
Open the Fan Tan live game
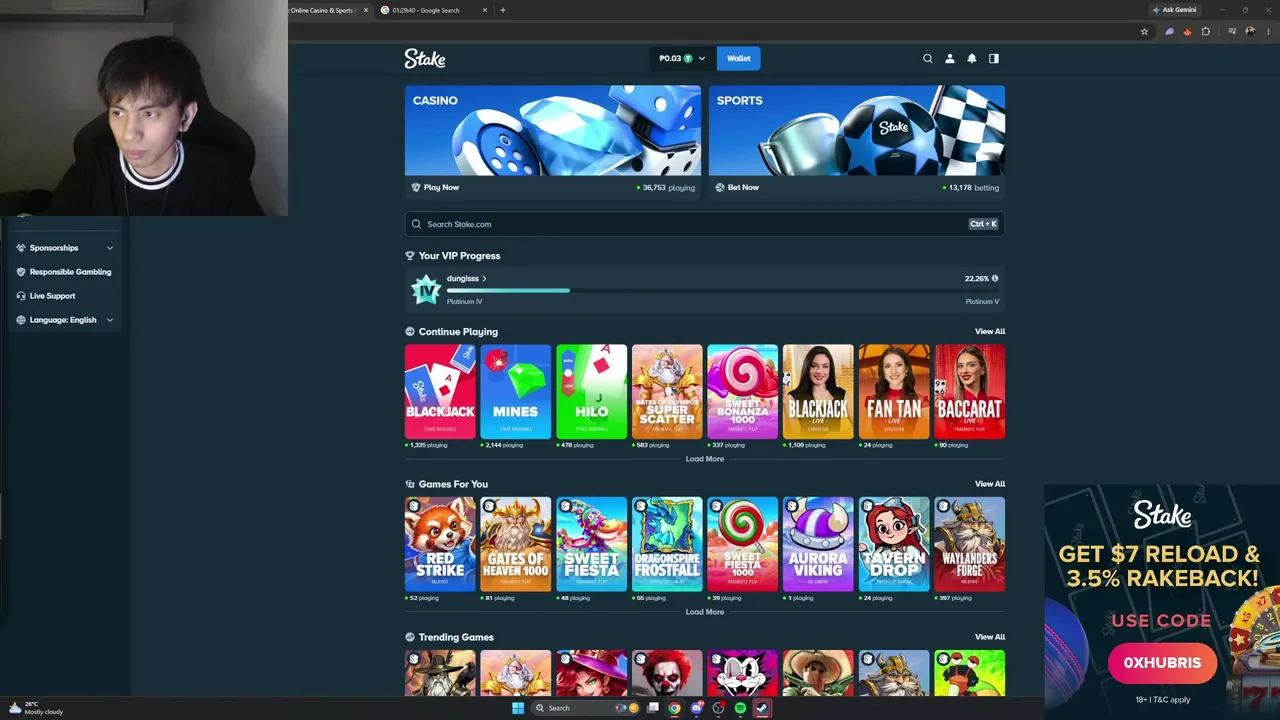[894, 392]
